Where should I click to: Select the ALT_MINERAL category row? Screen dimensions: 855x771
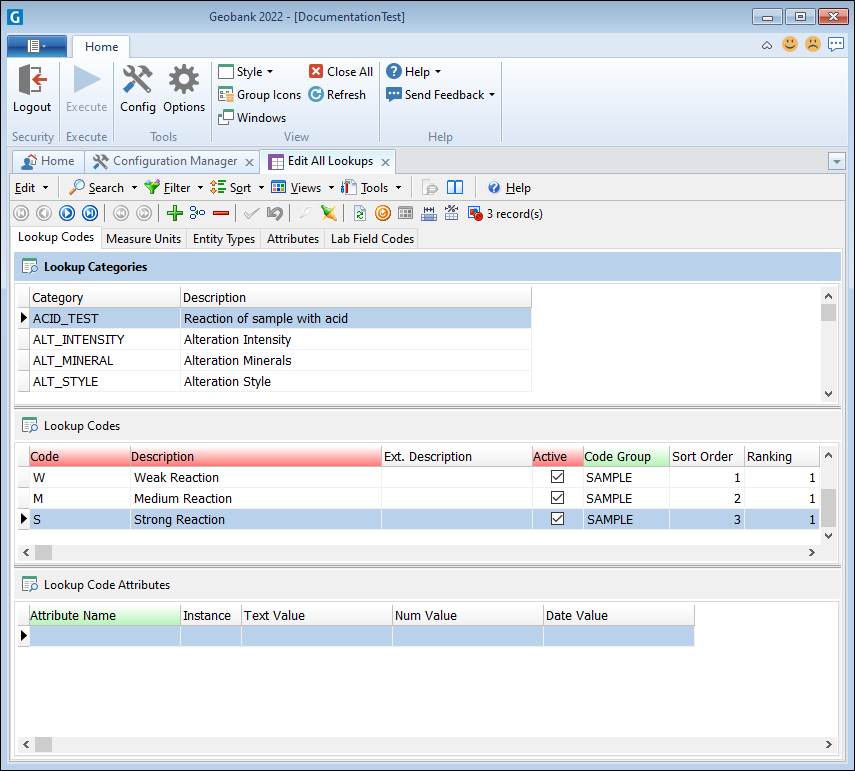click(275, 360)
